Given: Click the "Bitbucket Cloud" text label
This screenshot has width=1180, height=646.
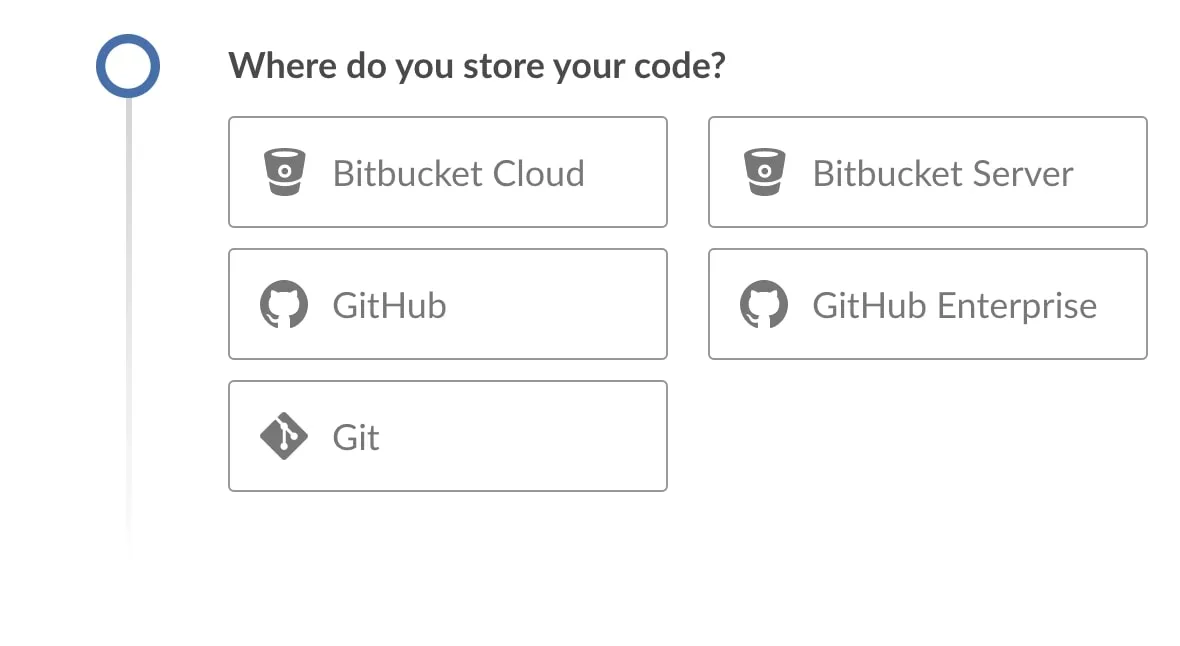Looking at the screenshot, I should (458, 173).
